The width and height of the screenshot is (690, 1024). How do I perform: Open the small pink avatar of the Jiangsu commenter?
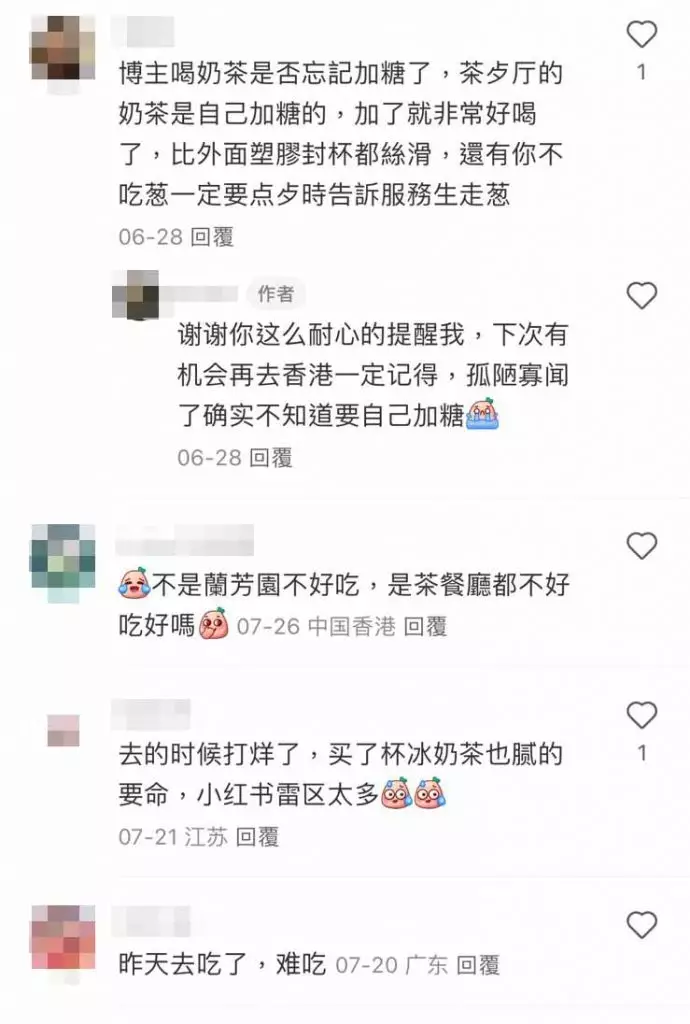point(63,730)
